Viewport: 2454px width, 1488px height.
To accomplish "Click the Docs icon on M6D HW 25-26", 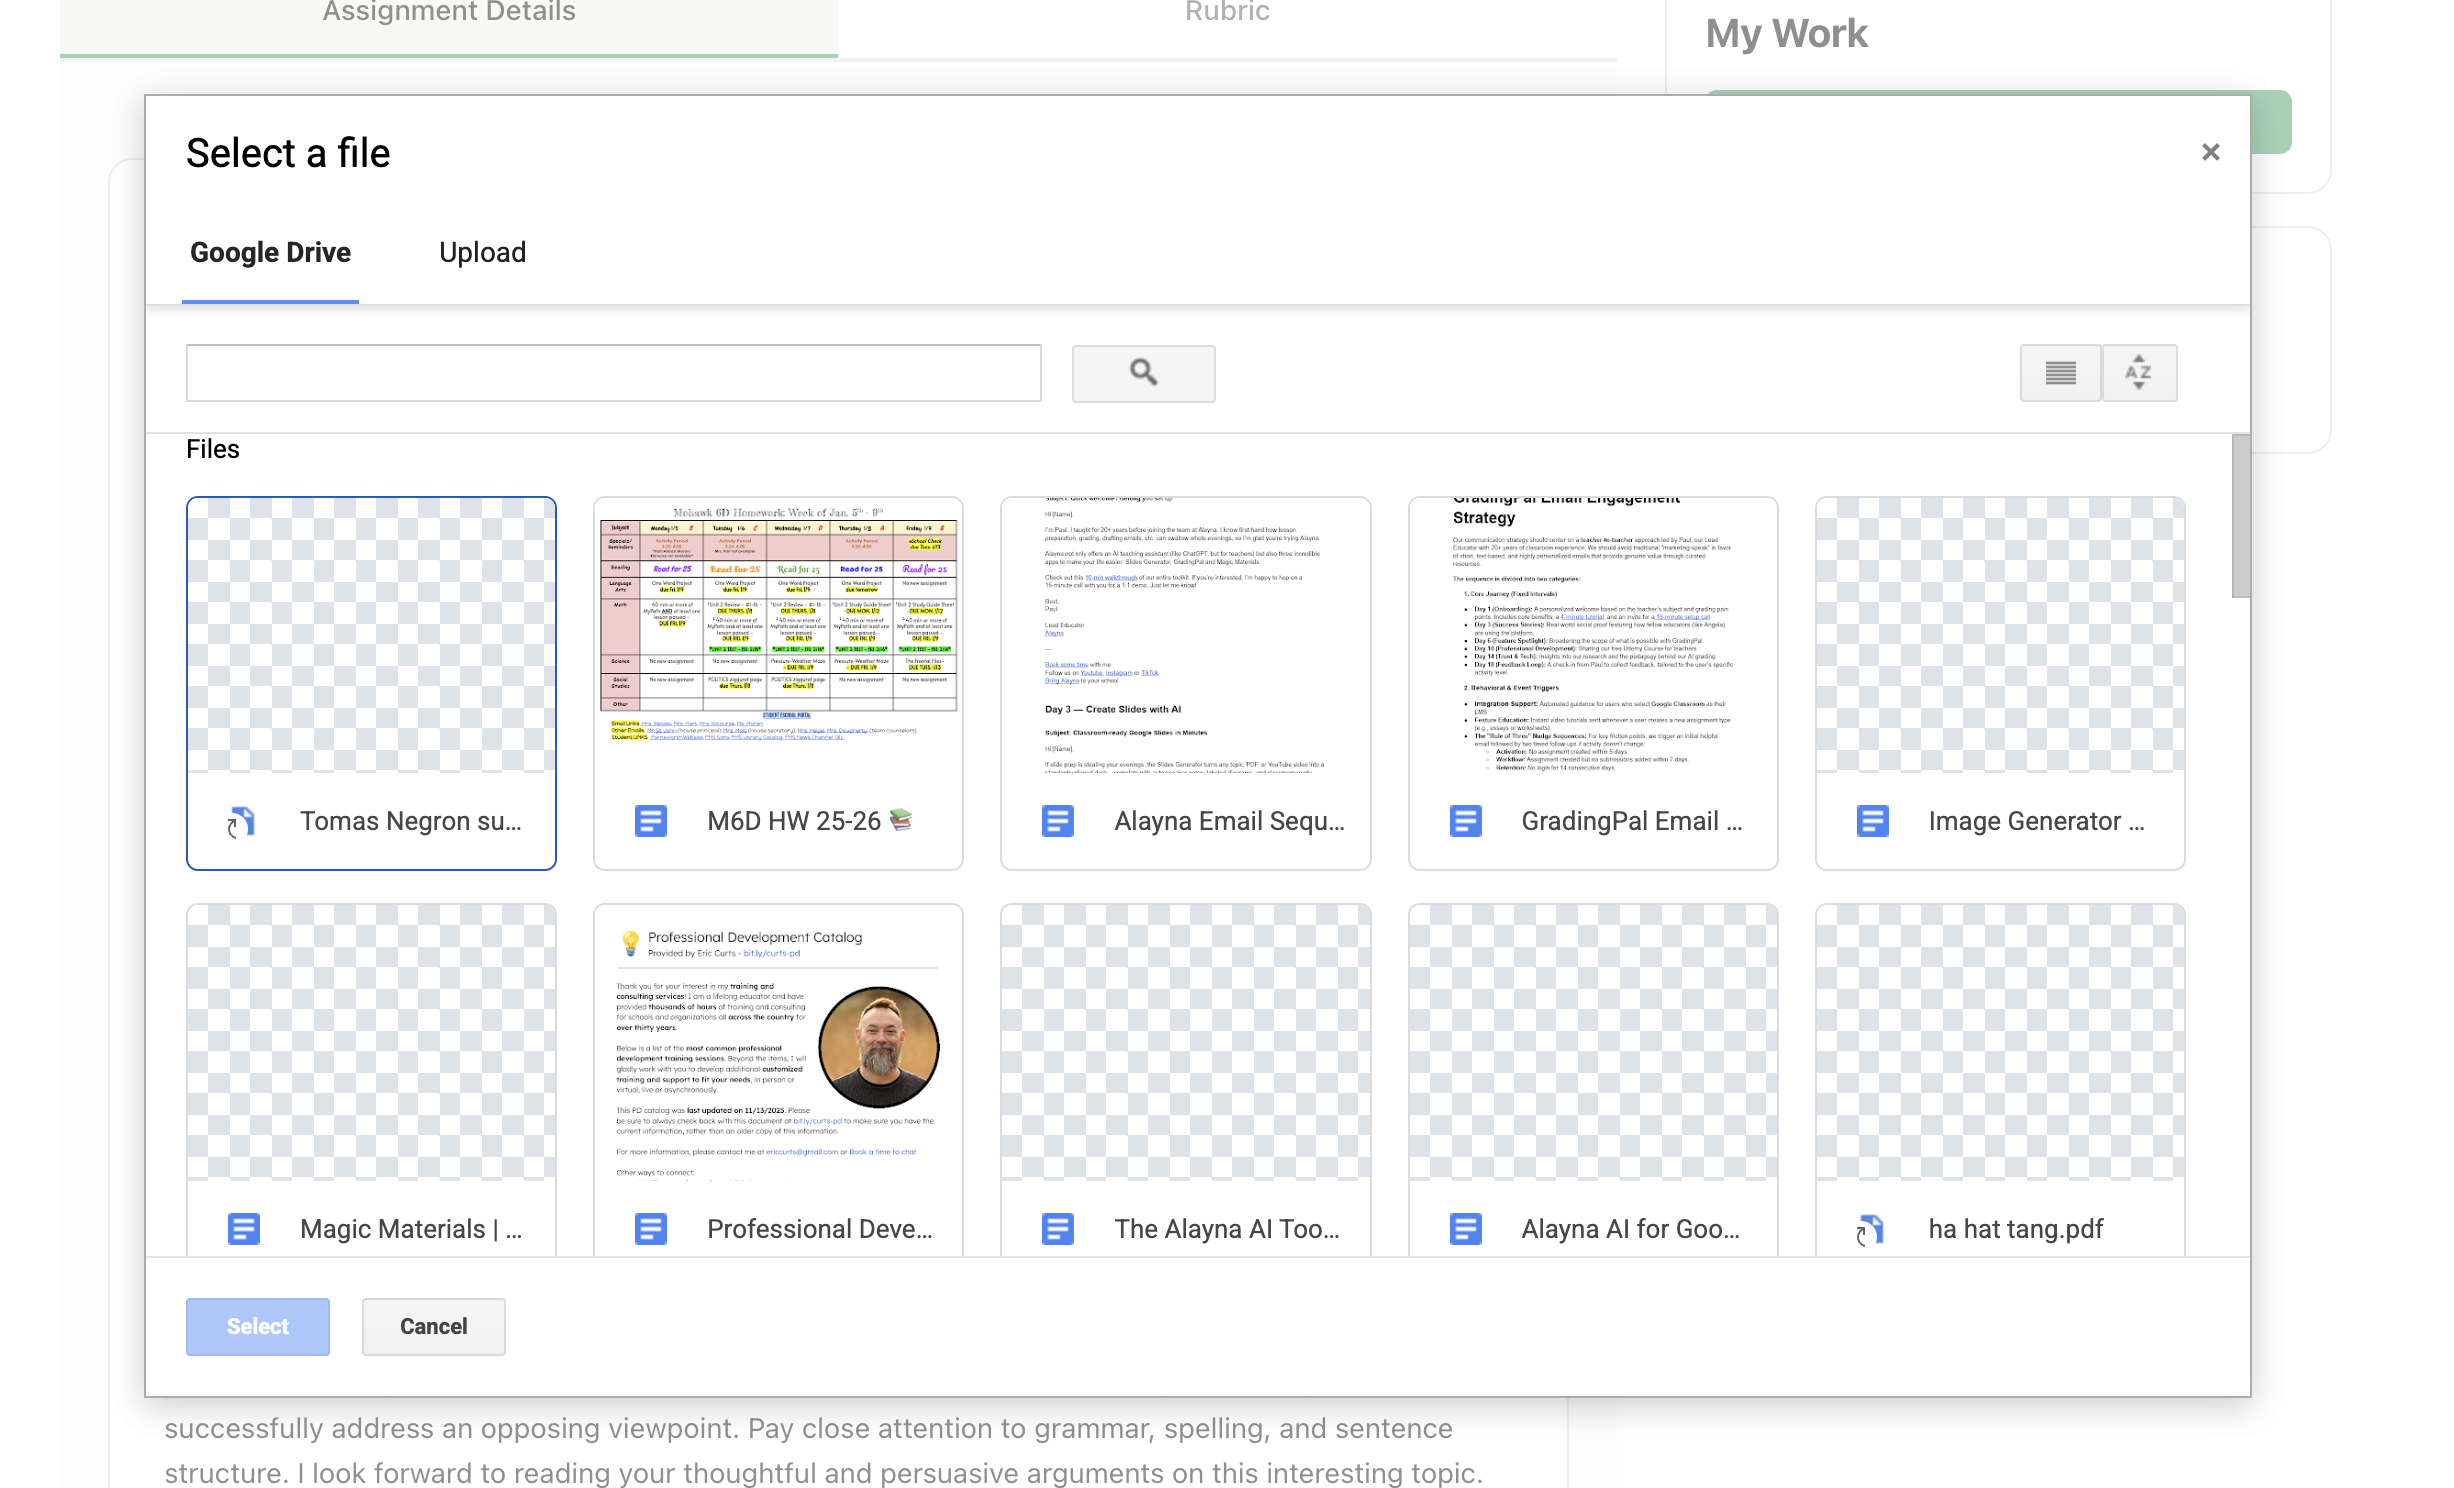I will pyautogui.click(x=649, y=820).
